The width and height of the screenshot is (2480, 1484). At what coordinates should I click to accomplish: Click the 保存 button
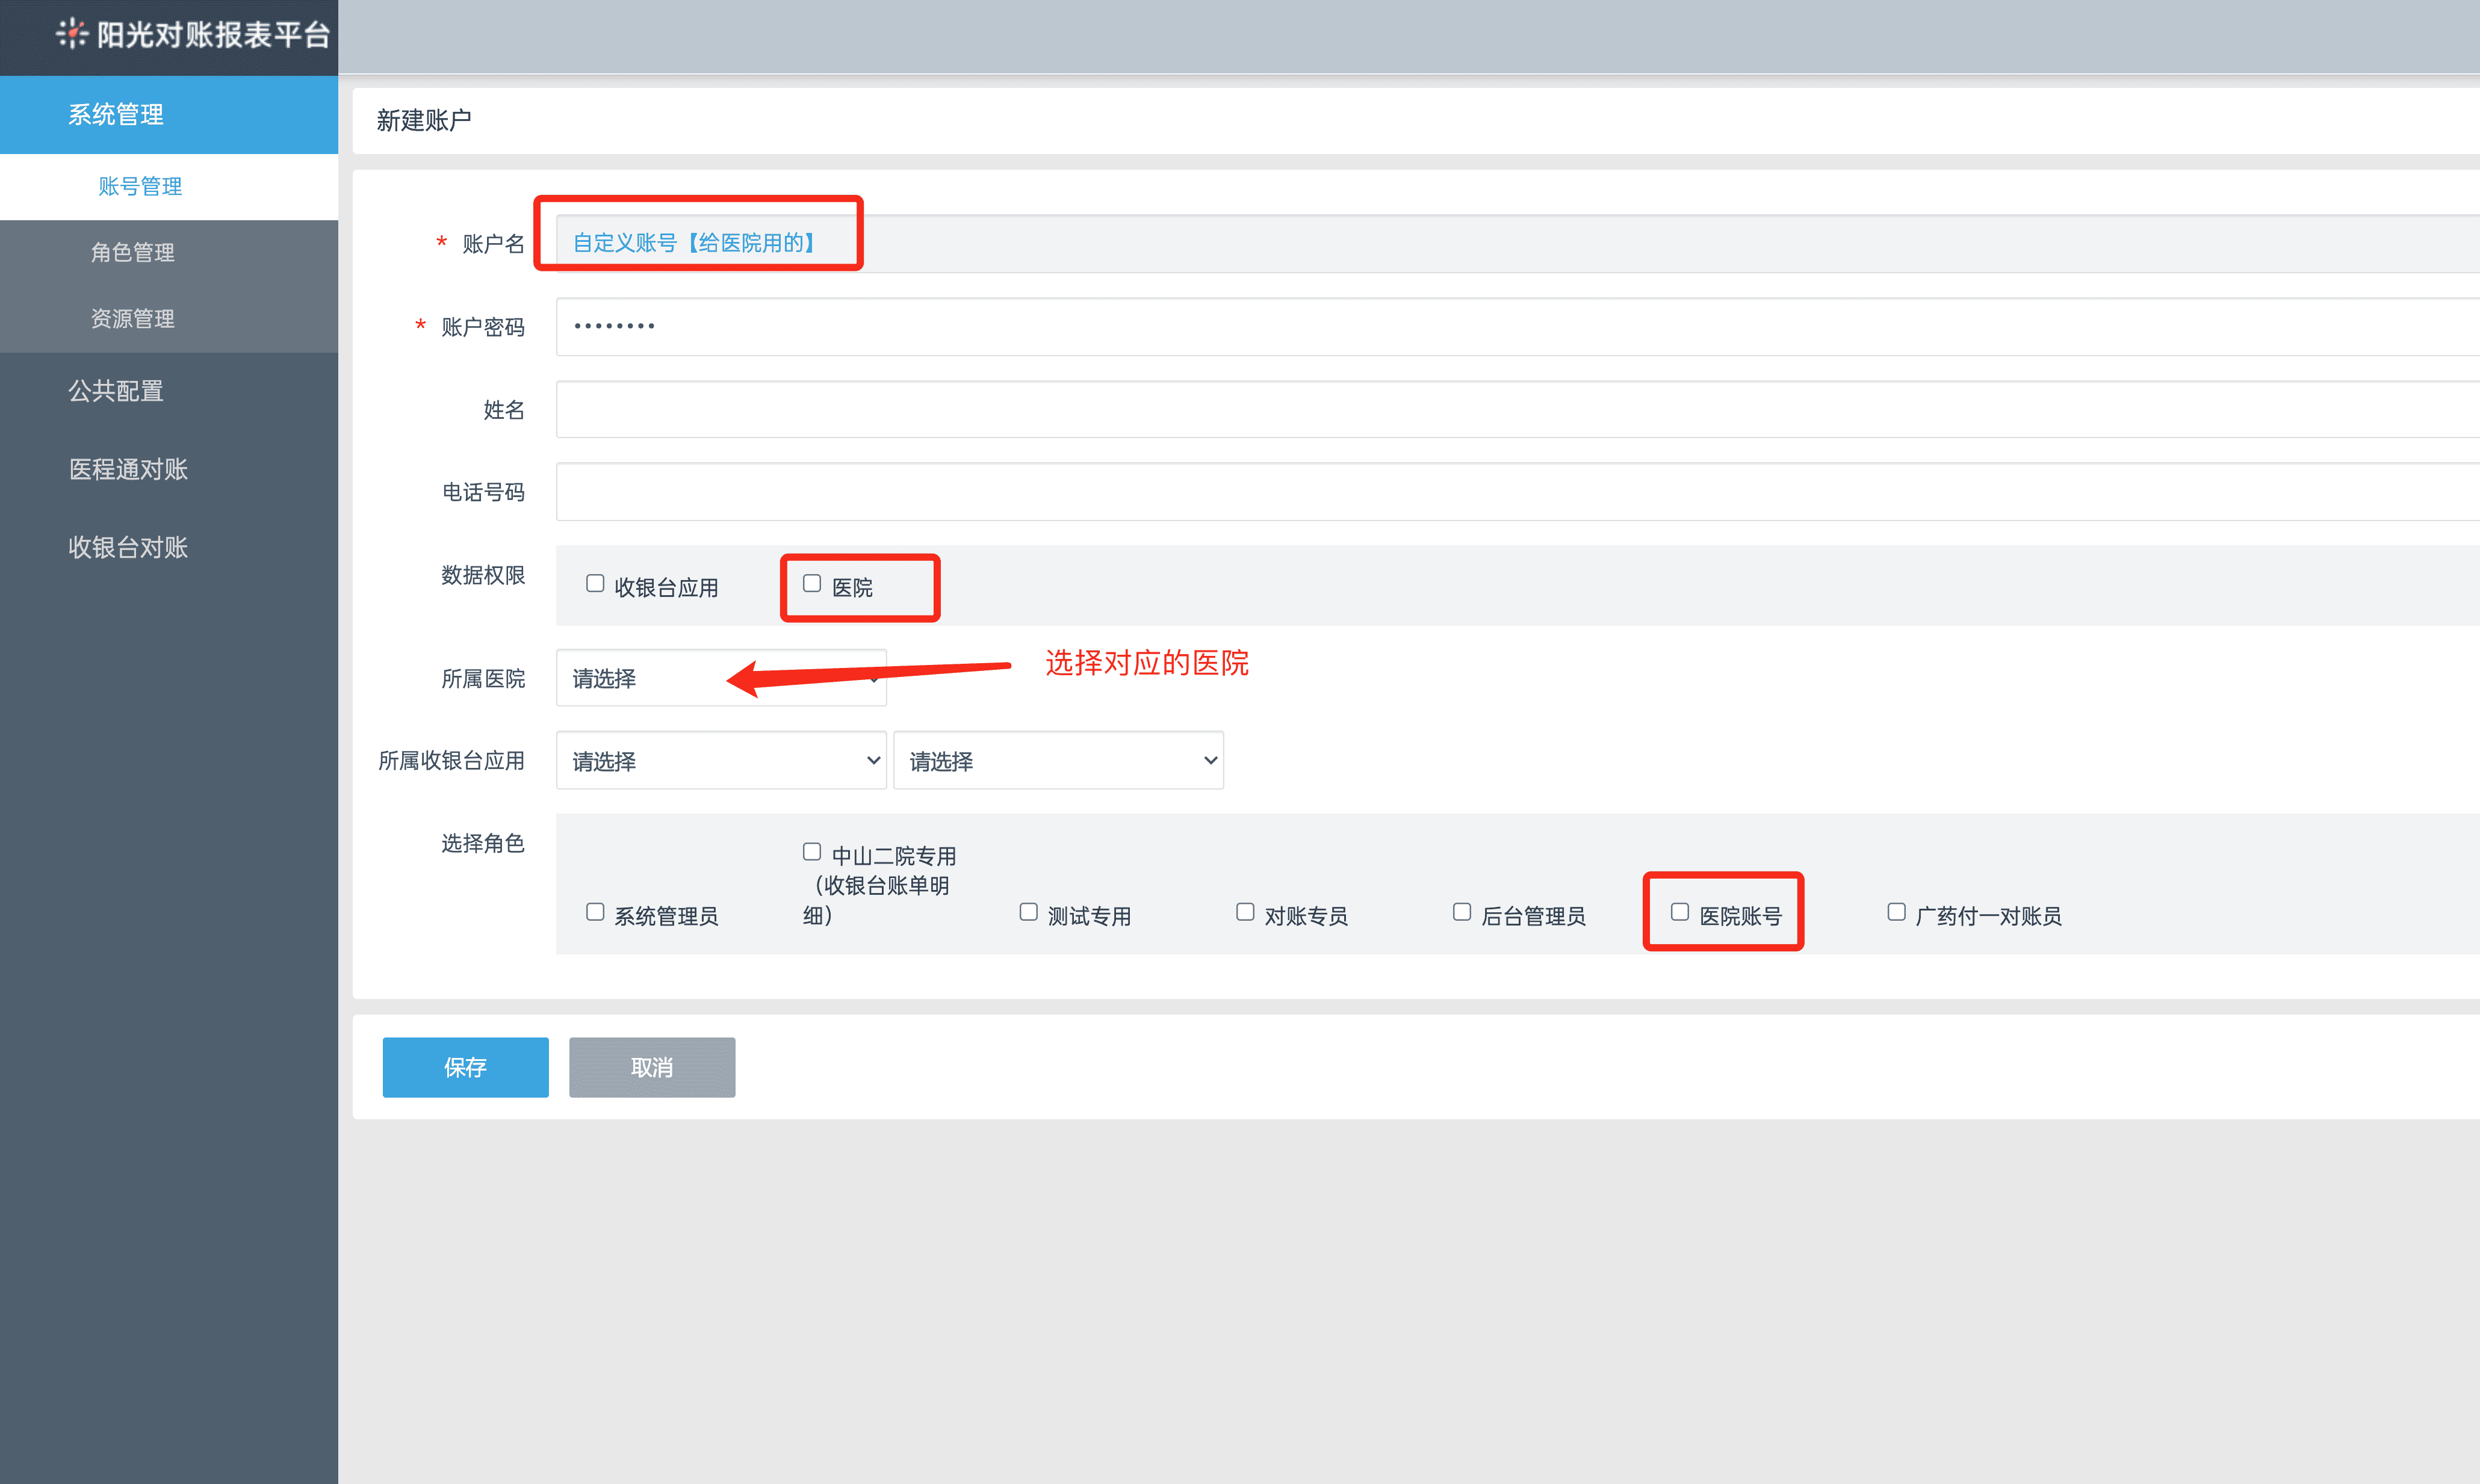[465, 1067]
